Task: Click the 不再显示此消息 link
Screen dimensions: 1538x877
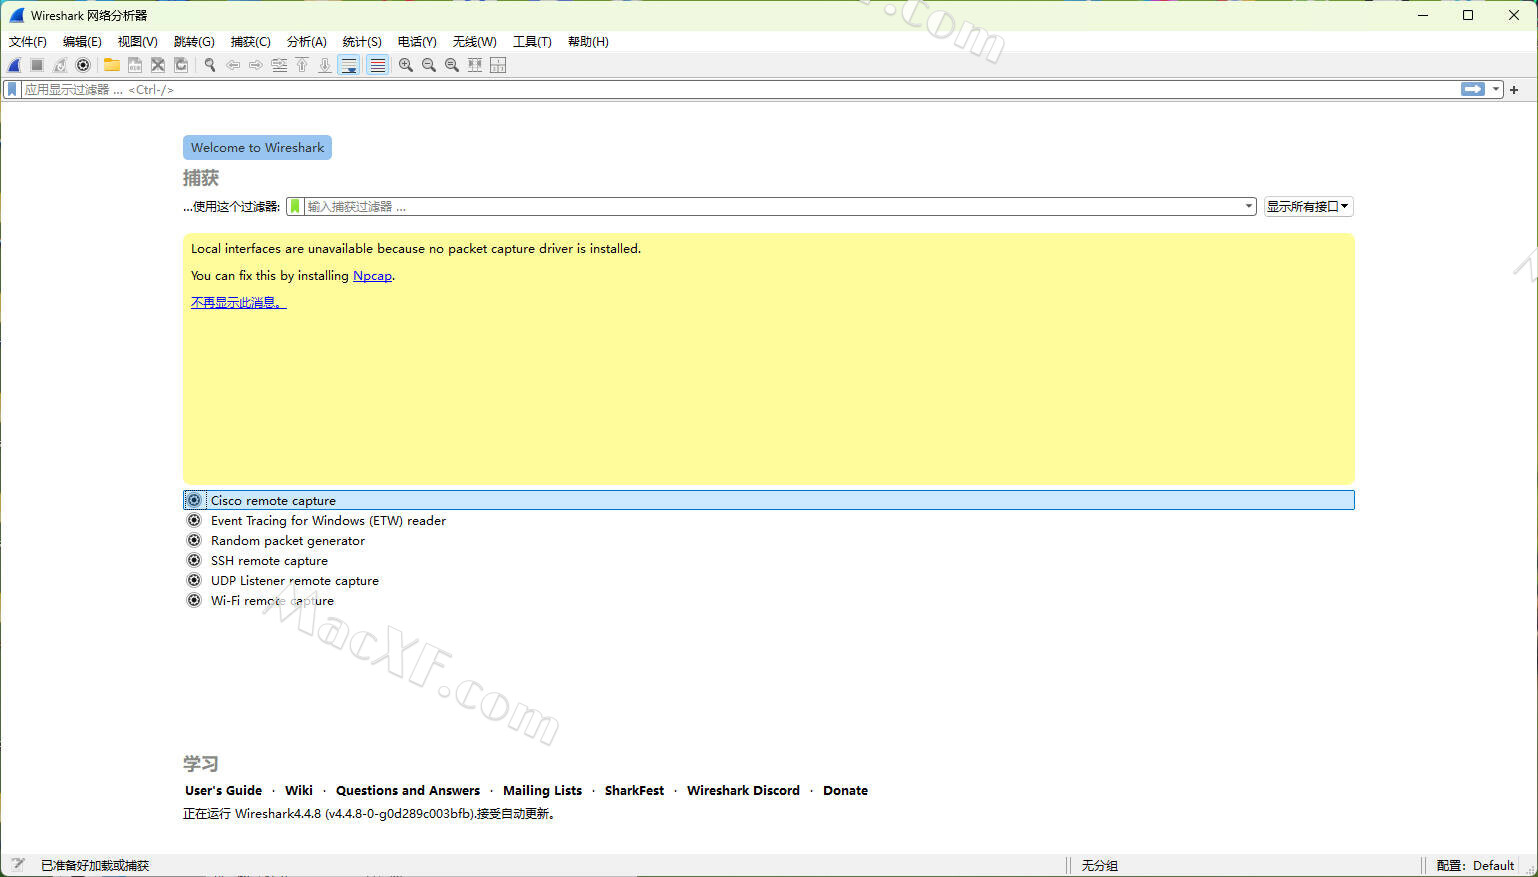Action: click(x=238, y=303)
